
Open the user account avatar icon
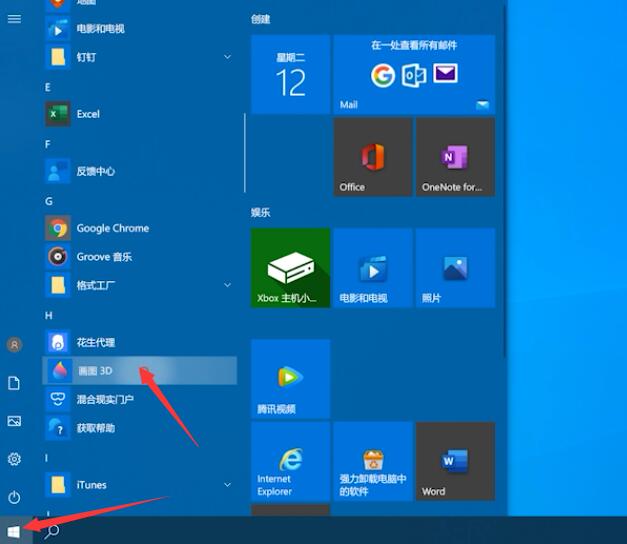click(x=14, y=344)
